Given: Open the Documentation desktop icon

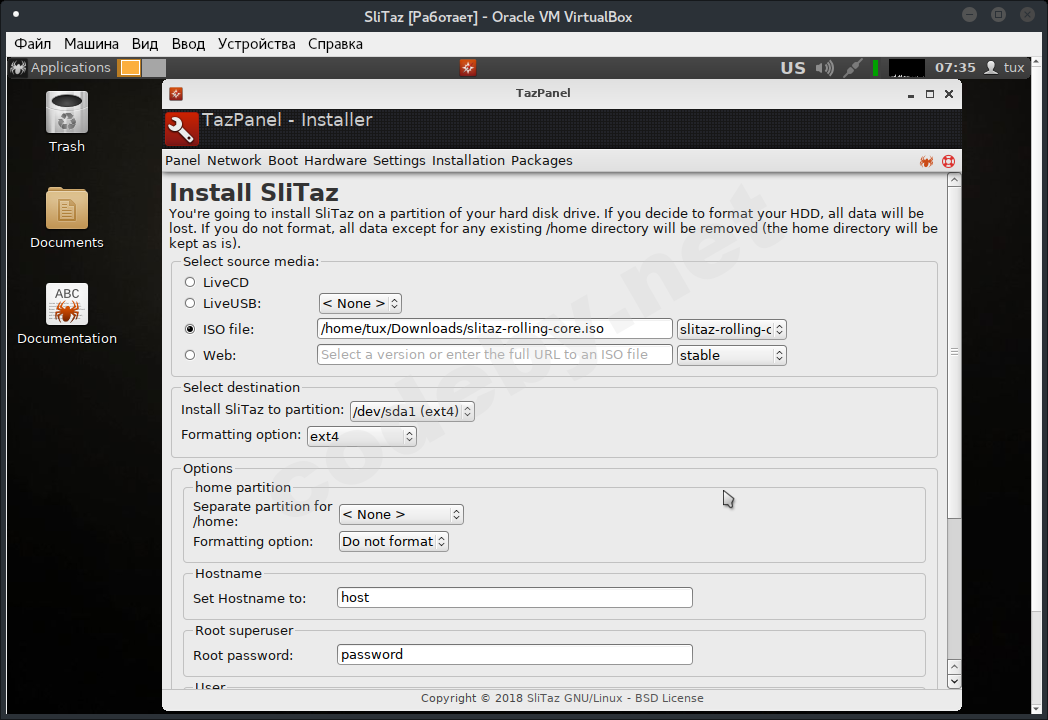Looking at the screenshot, I should coord(67,305).
